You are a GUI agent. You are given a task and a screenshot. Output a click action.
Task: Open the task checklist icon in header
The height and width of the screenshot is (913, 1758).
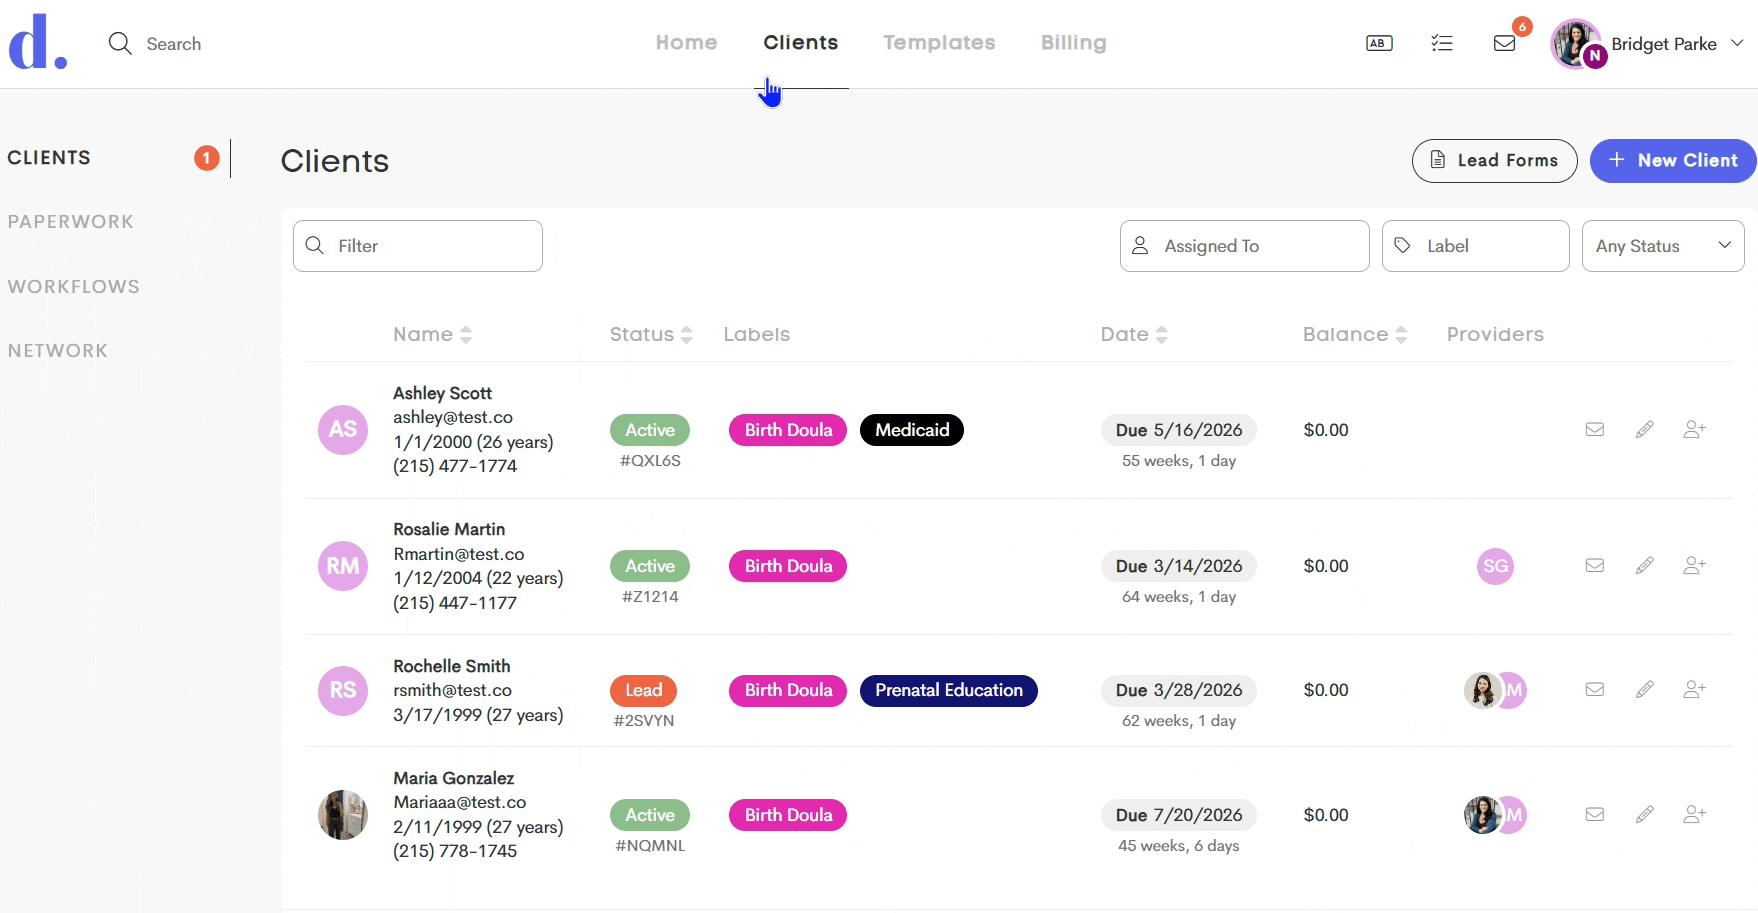point(1442,43)
